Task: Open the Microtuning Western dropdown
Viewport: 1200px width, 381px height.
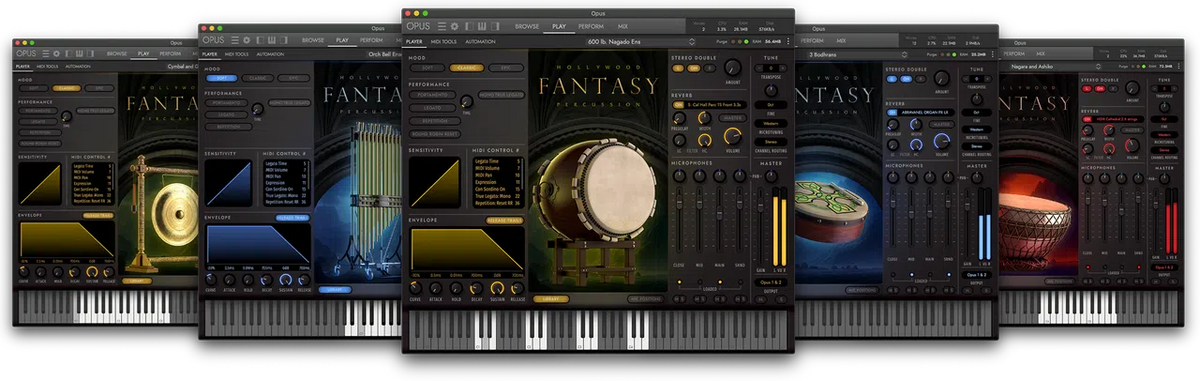Action: coord(770,123)
